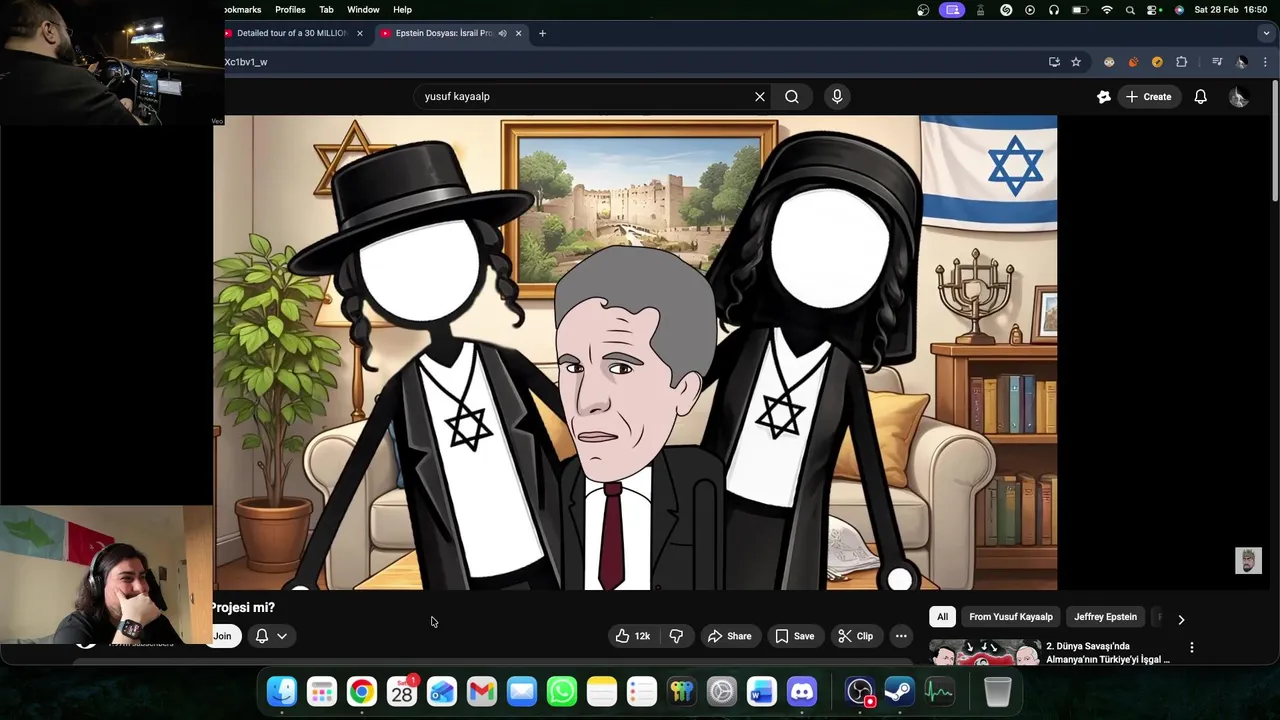Save the video to a playlist
The width and height of the screenshot is (1280, 720).
pyautogui.click(x=794, y=636)
